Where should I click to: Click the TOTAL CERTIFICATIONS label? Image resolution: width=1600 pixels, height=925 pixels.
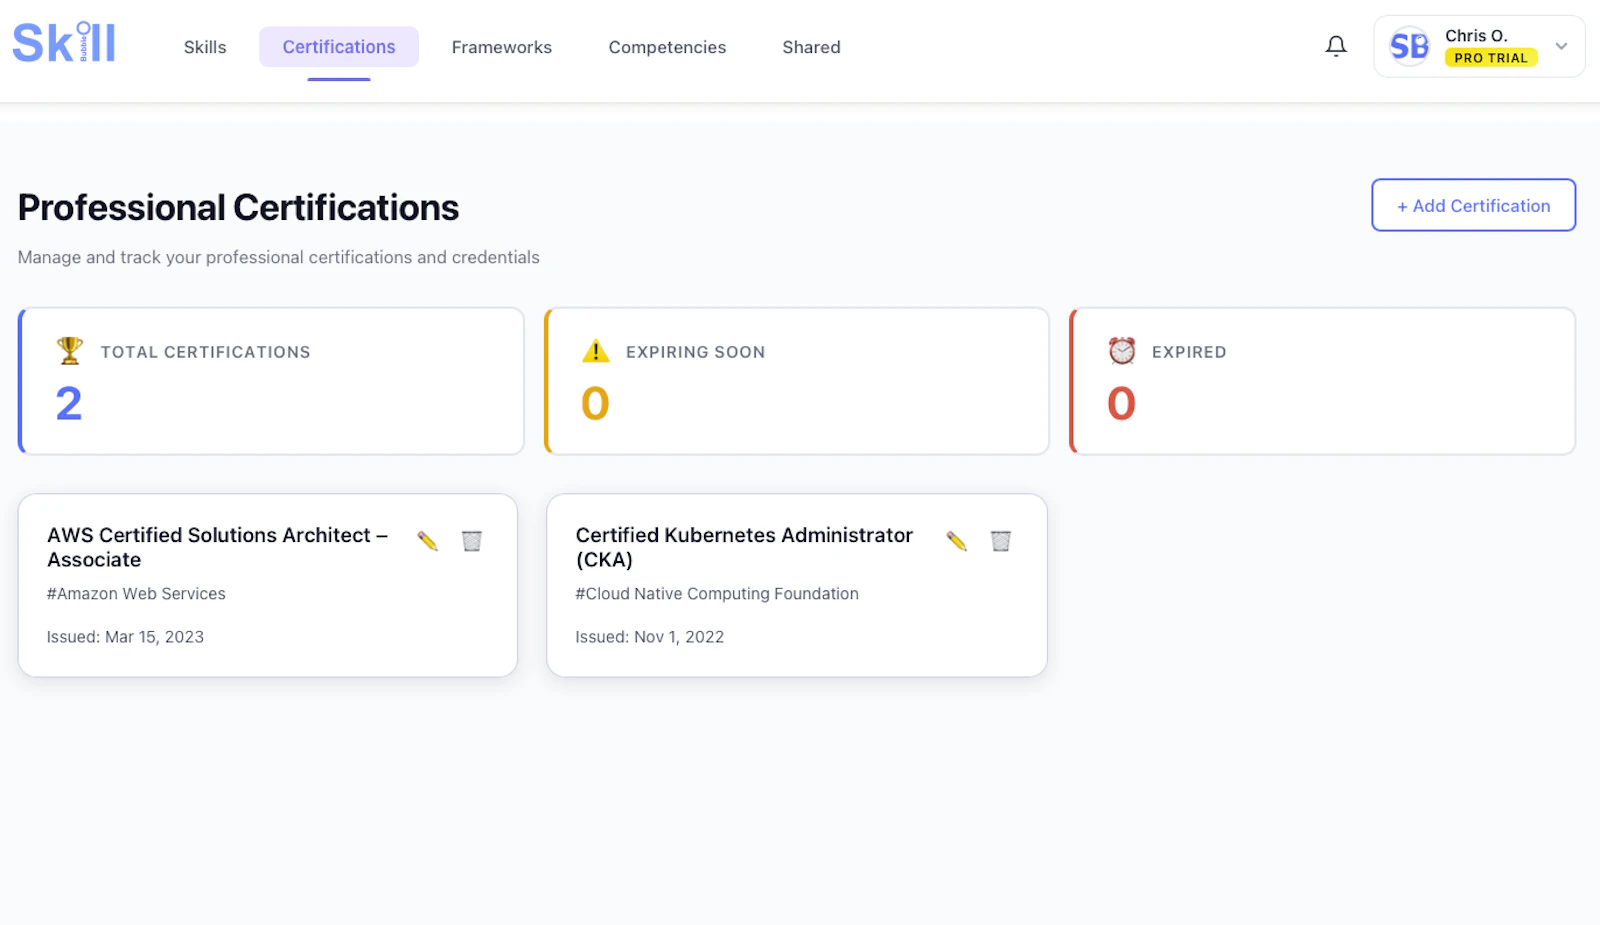tap(205, 352)
